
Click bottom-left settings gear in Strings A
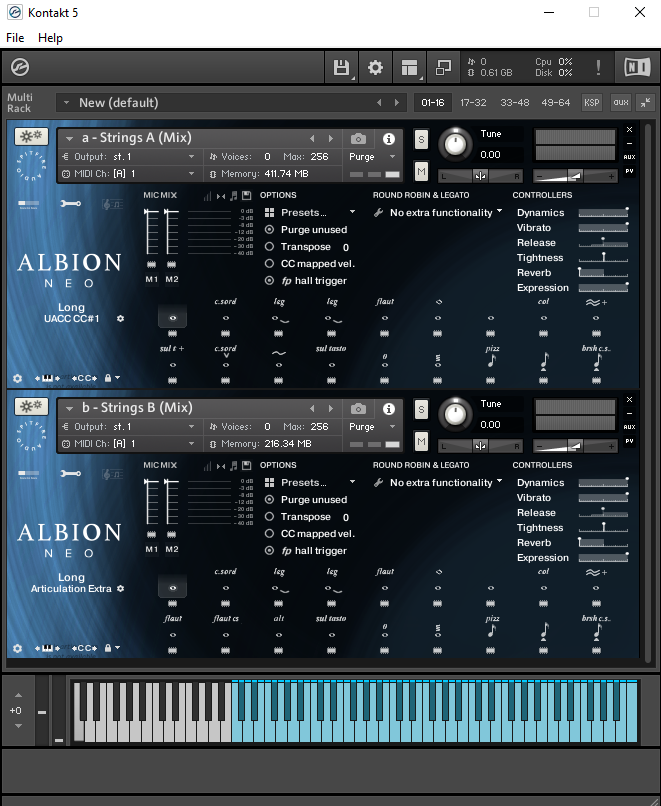point(17,378)
